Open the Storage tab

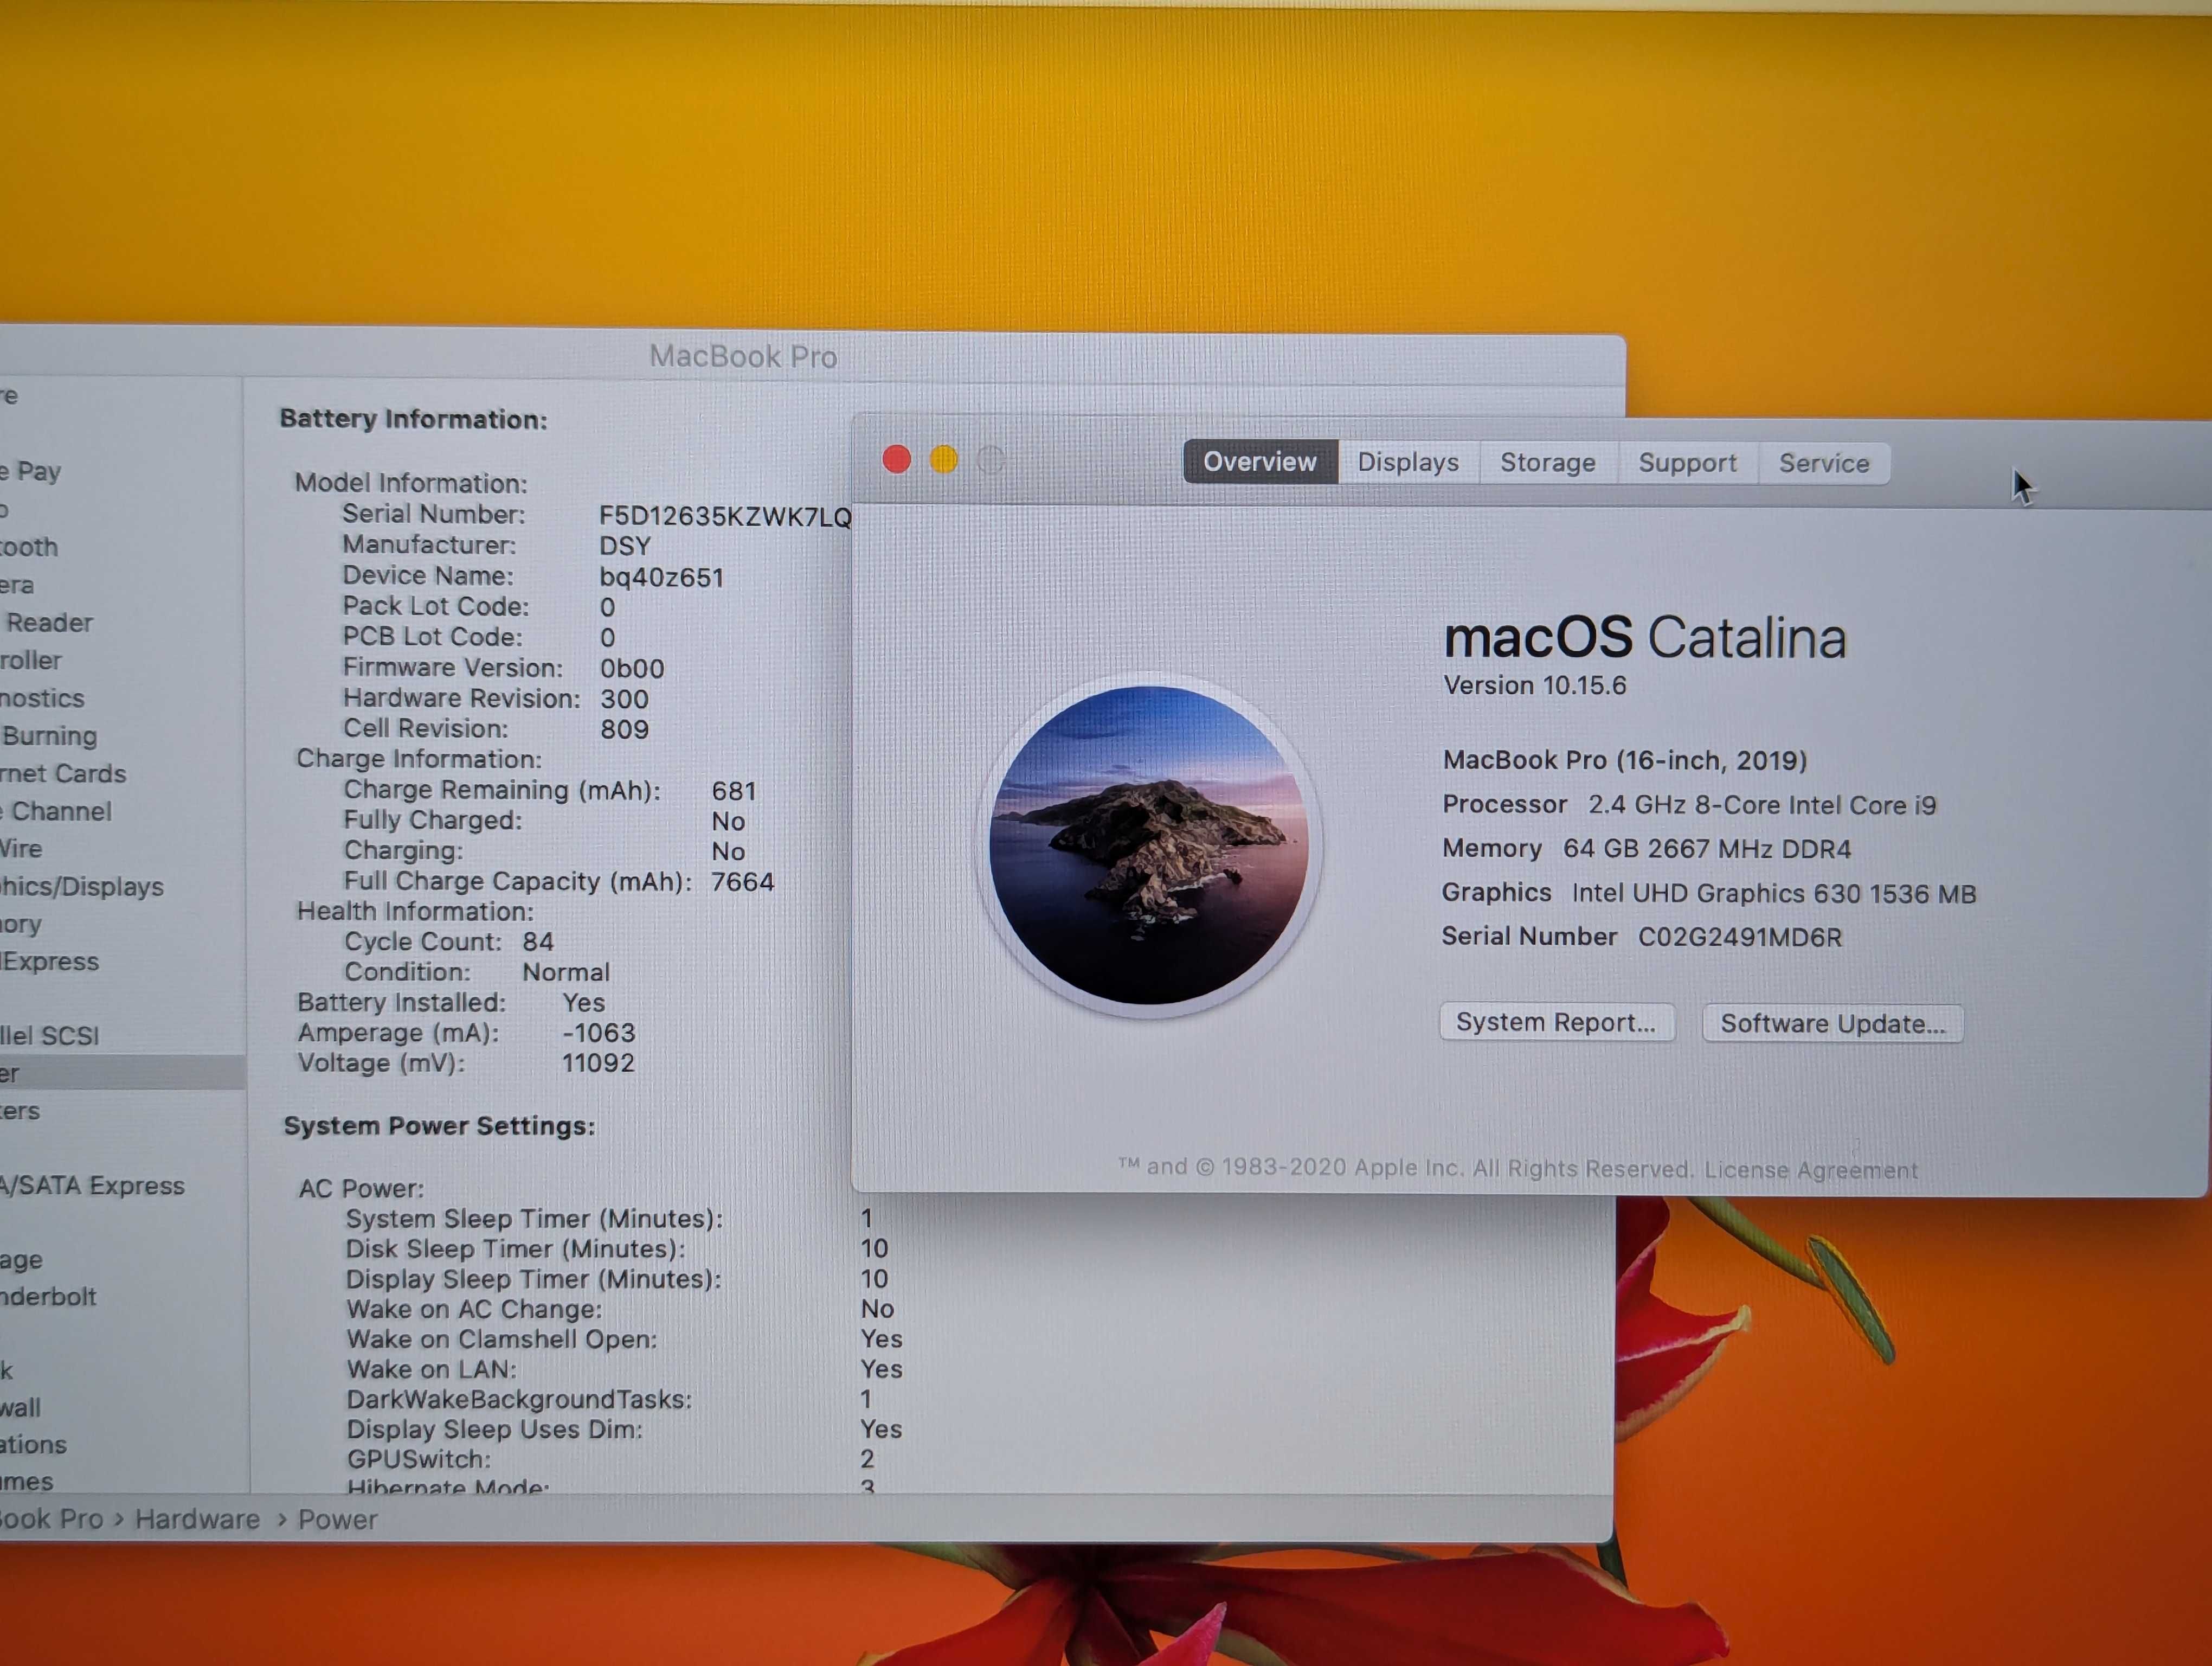point(1548,463)
